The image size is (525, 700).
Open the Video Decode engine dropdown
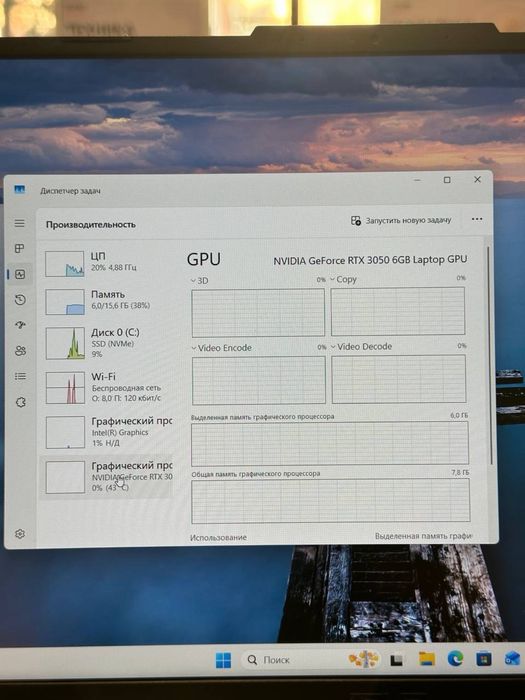coord(361,346)
